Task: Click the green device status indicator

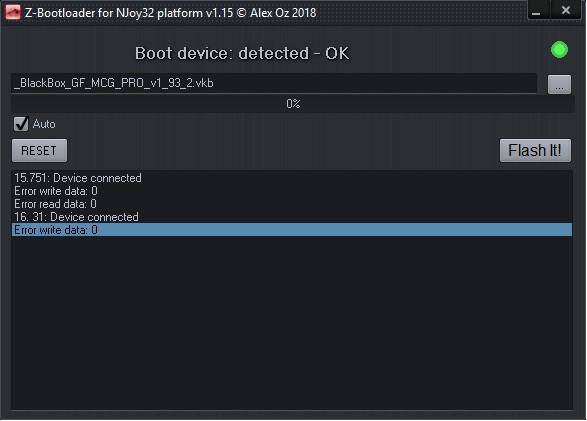Action: click(559, 49)
